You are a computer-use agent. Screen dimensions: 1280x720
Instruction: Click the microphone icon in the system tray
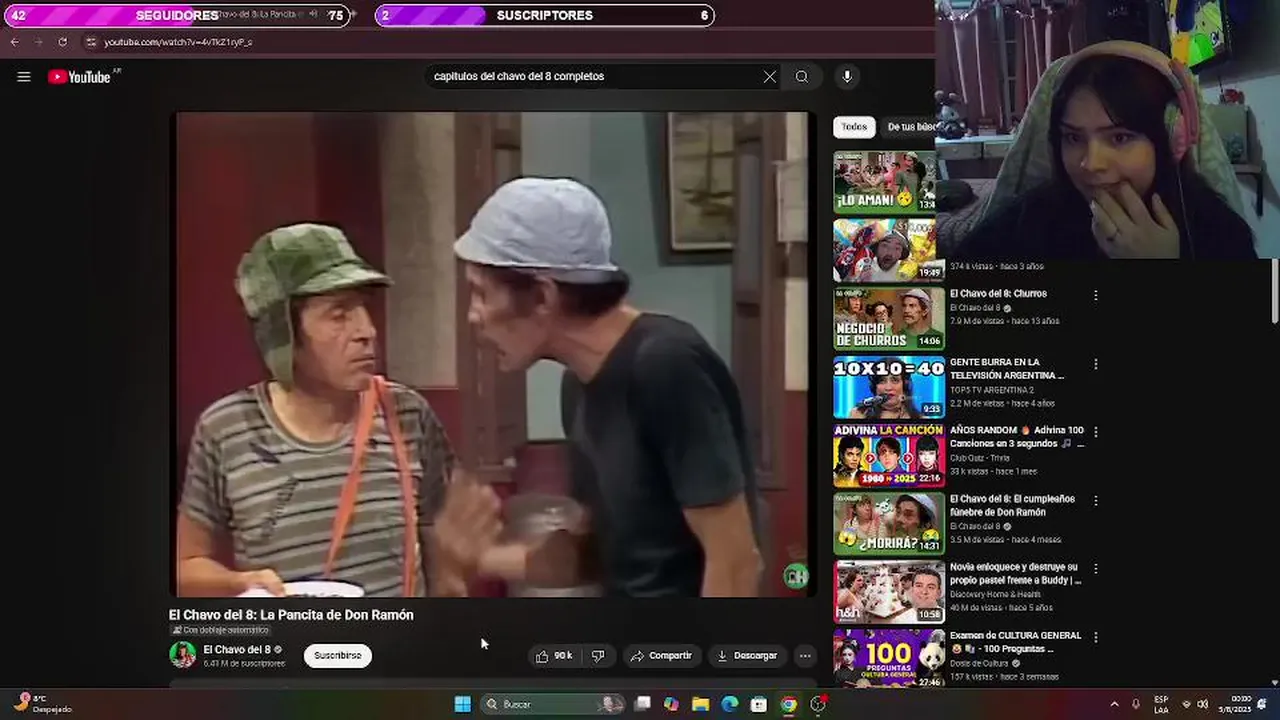(x=1136, y=704)
